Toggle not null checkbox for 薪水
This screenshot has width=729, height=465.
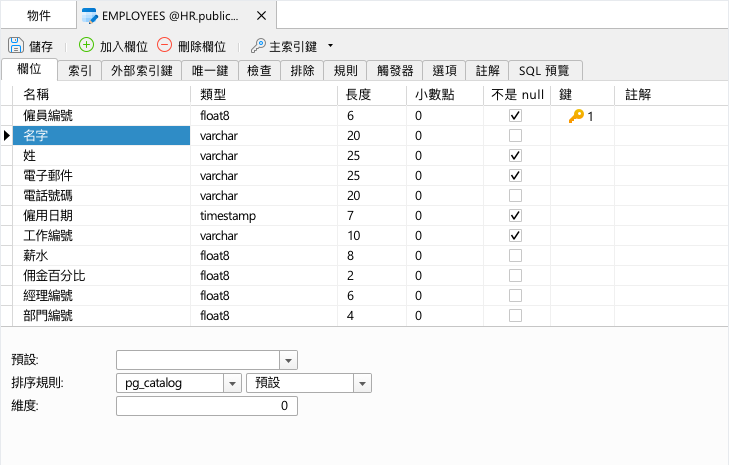click(515, 256)
